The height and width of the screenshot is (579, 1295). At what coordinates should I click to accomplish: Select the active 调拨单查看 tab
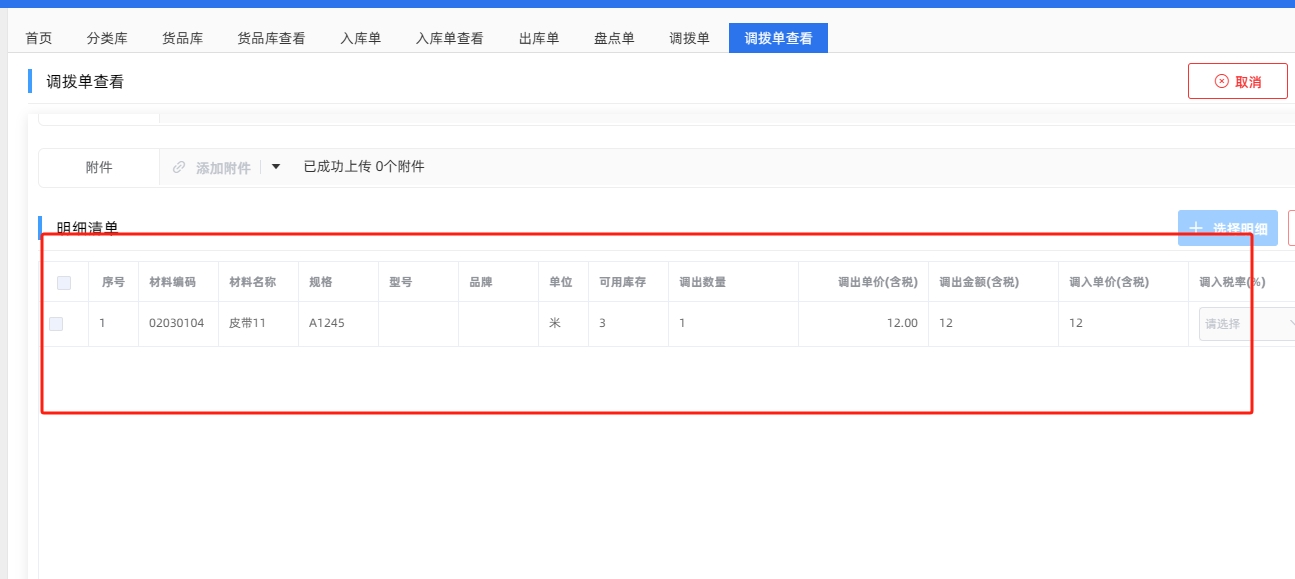click(778, 39)
